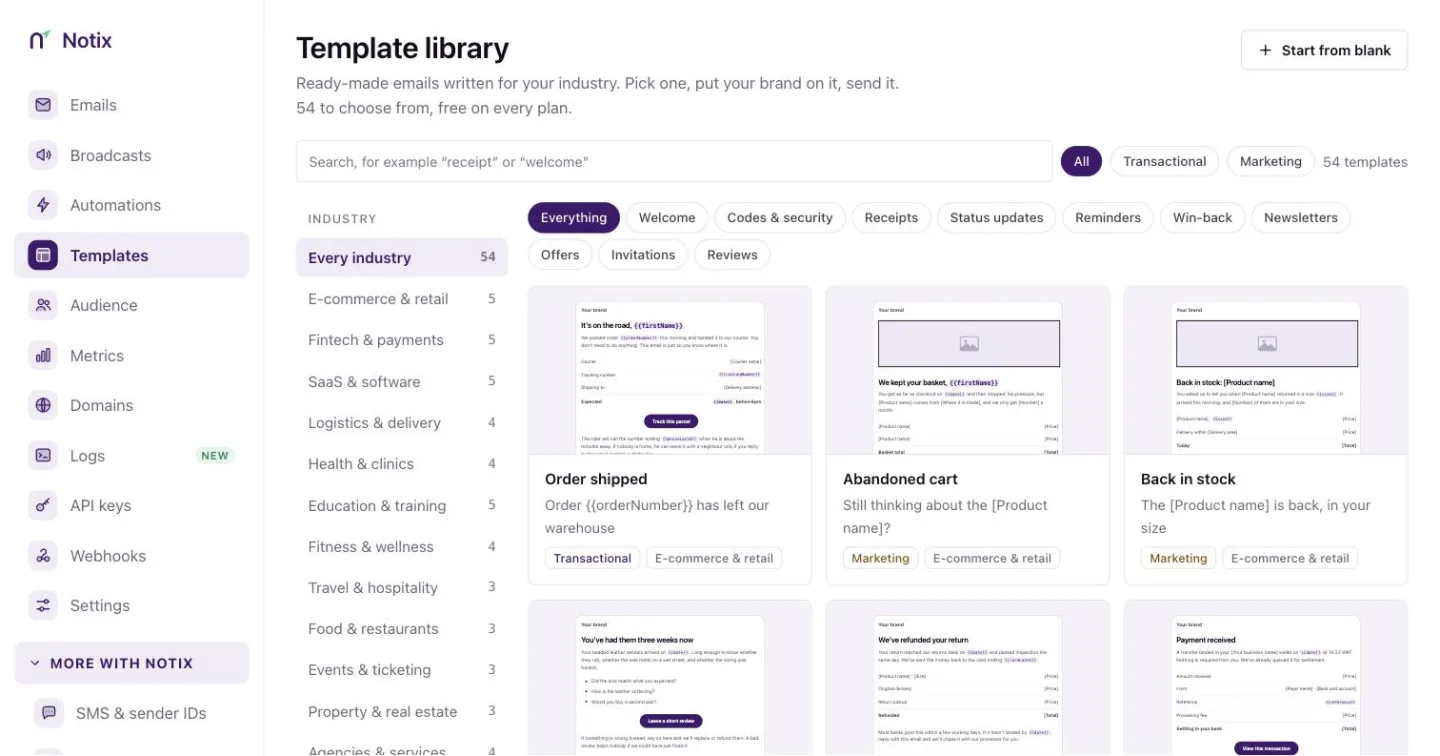Image resolution: width=1440 pixels, height=756 pixels.
Task: Focus the template search field
Action: [674, 161]
